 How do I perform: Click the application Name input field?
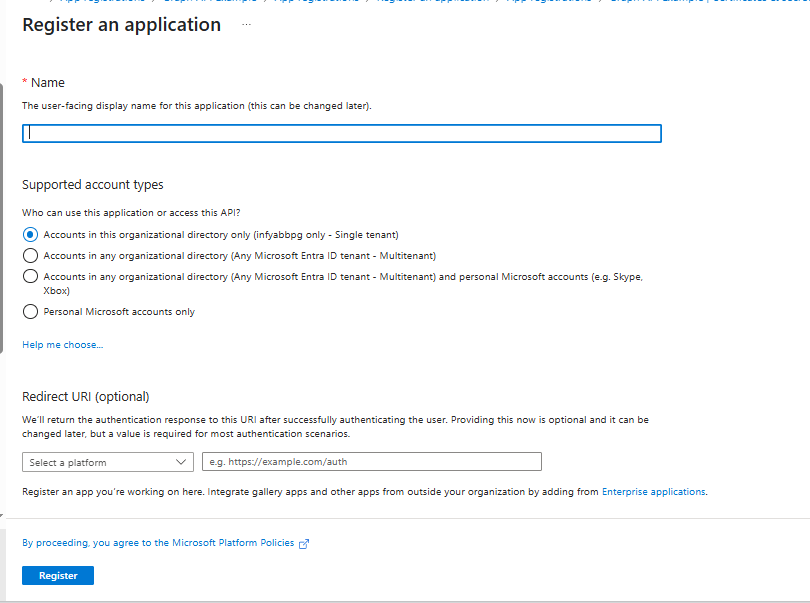coord(341,133)
